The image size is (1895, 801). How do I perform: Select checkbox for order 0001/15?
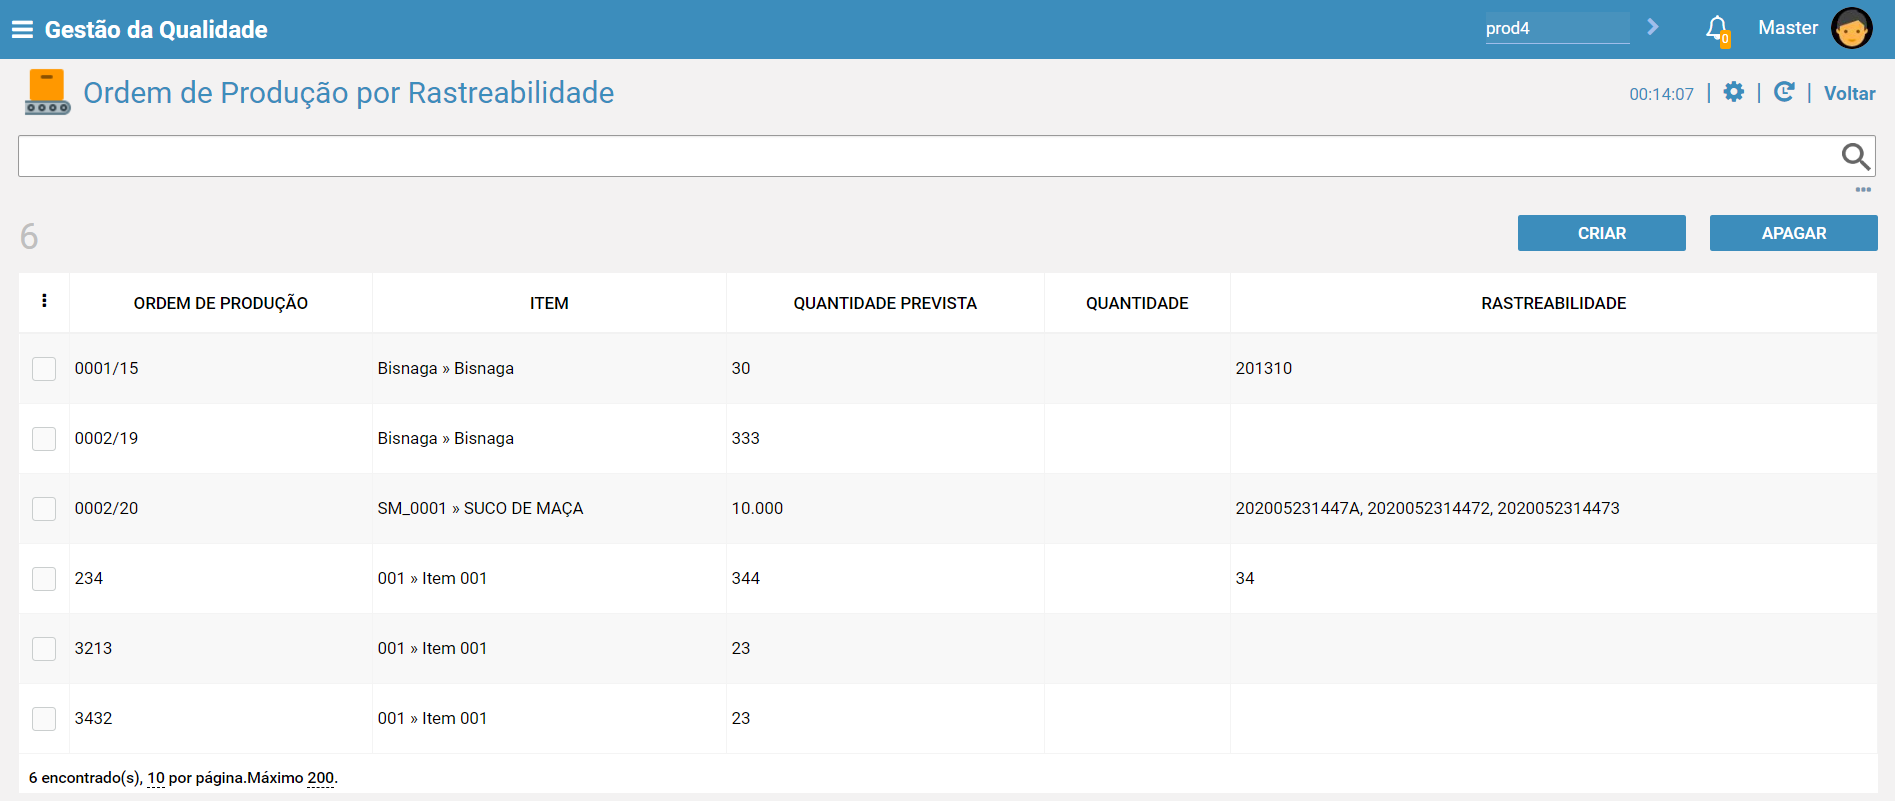[44, 369]
